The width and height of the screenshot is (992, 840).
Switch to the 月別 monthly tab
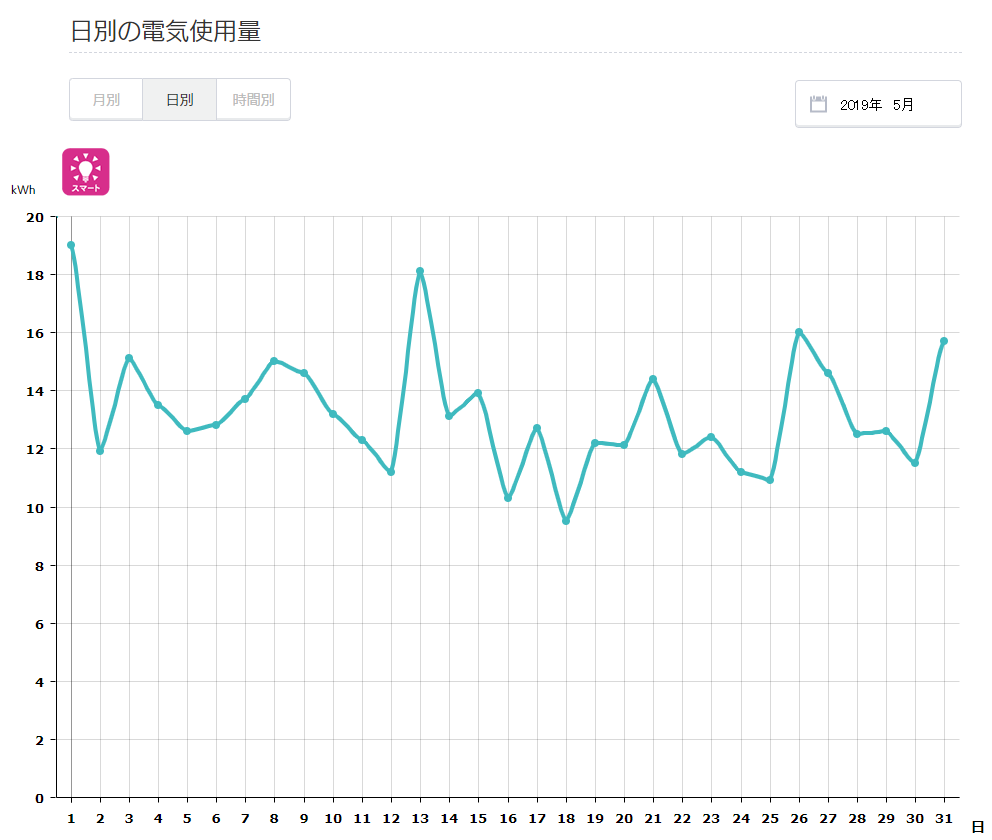[x=106, y=100]
